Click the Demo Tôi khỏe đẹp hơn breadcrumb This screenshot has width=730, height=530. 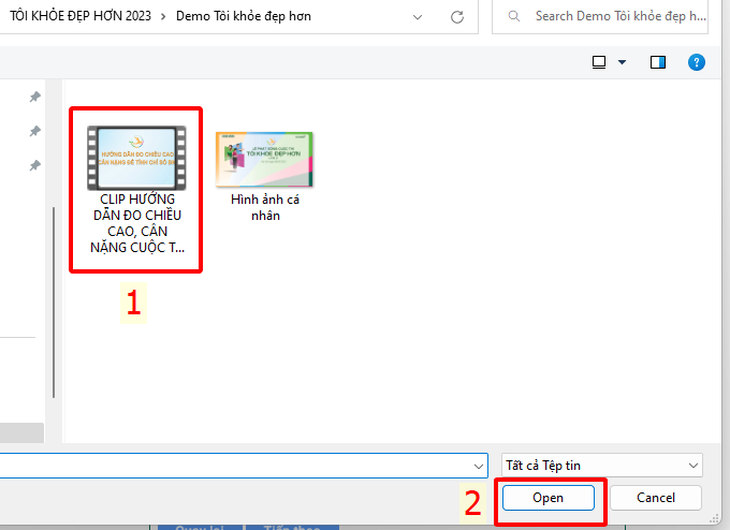click(243, 16)
